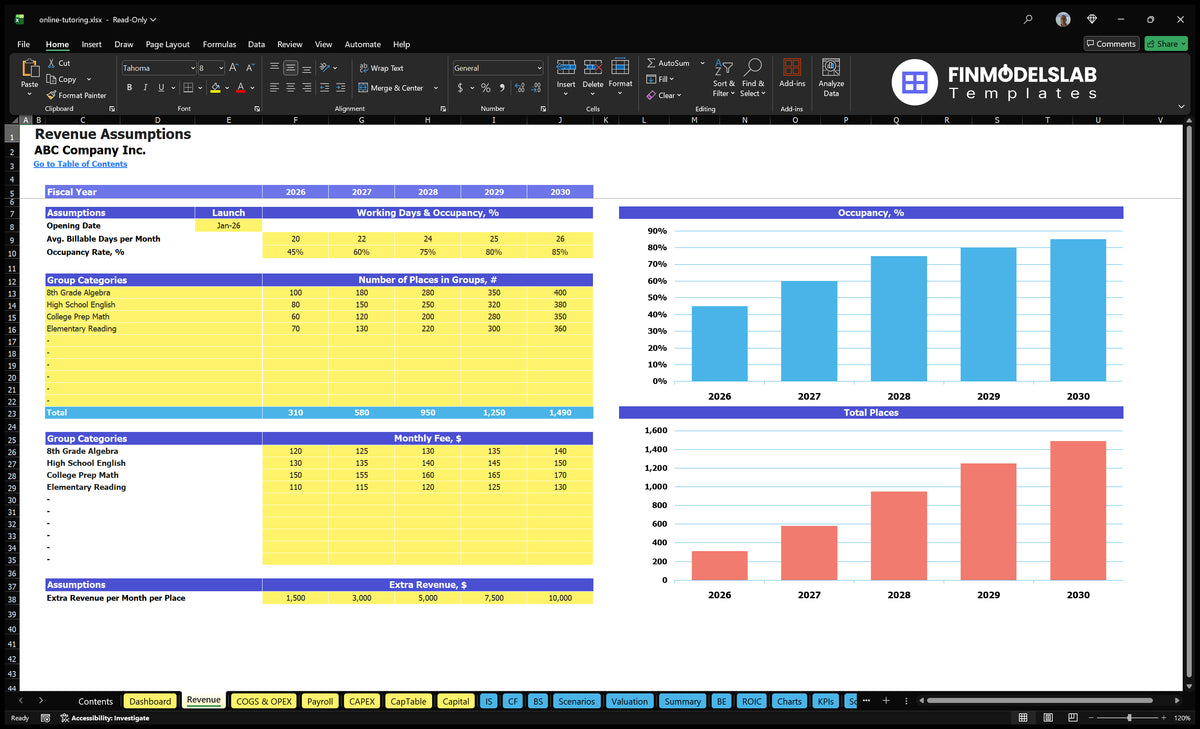The width and height of the screenshot is (1200, 729).
Task: Open the Sort & Filter dropdown
Action: pos(723,76)
